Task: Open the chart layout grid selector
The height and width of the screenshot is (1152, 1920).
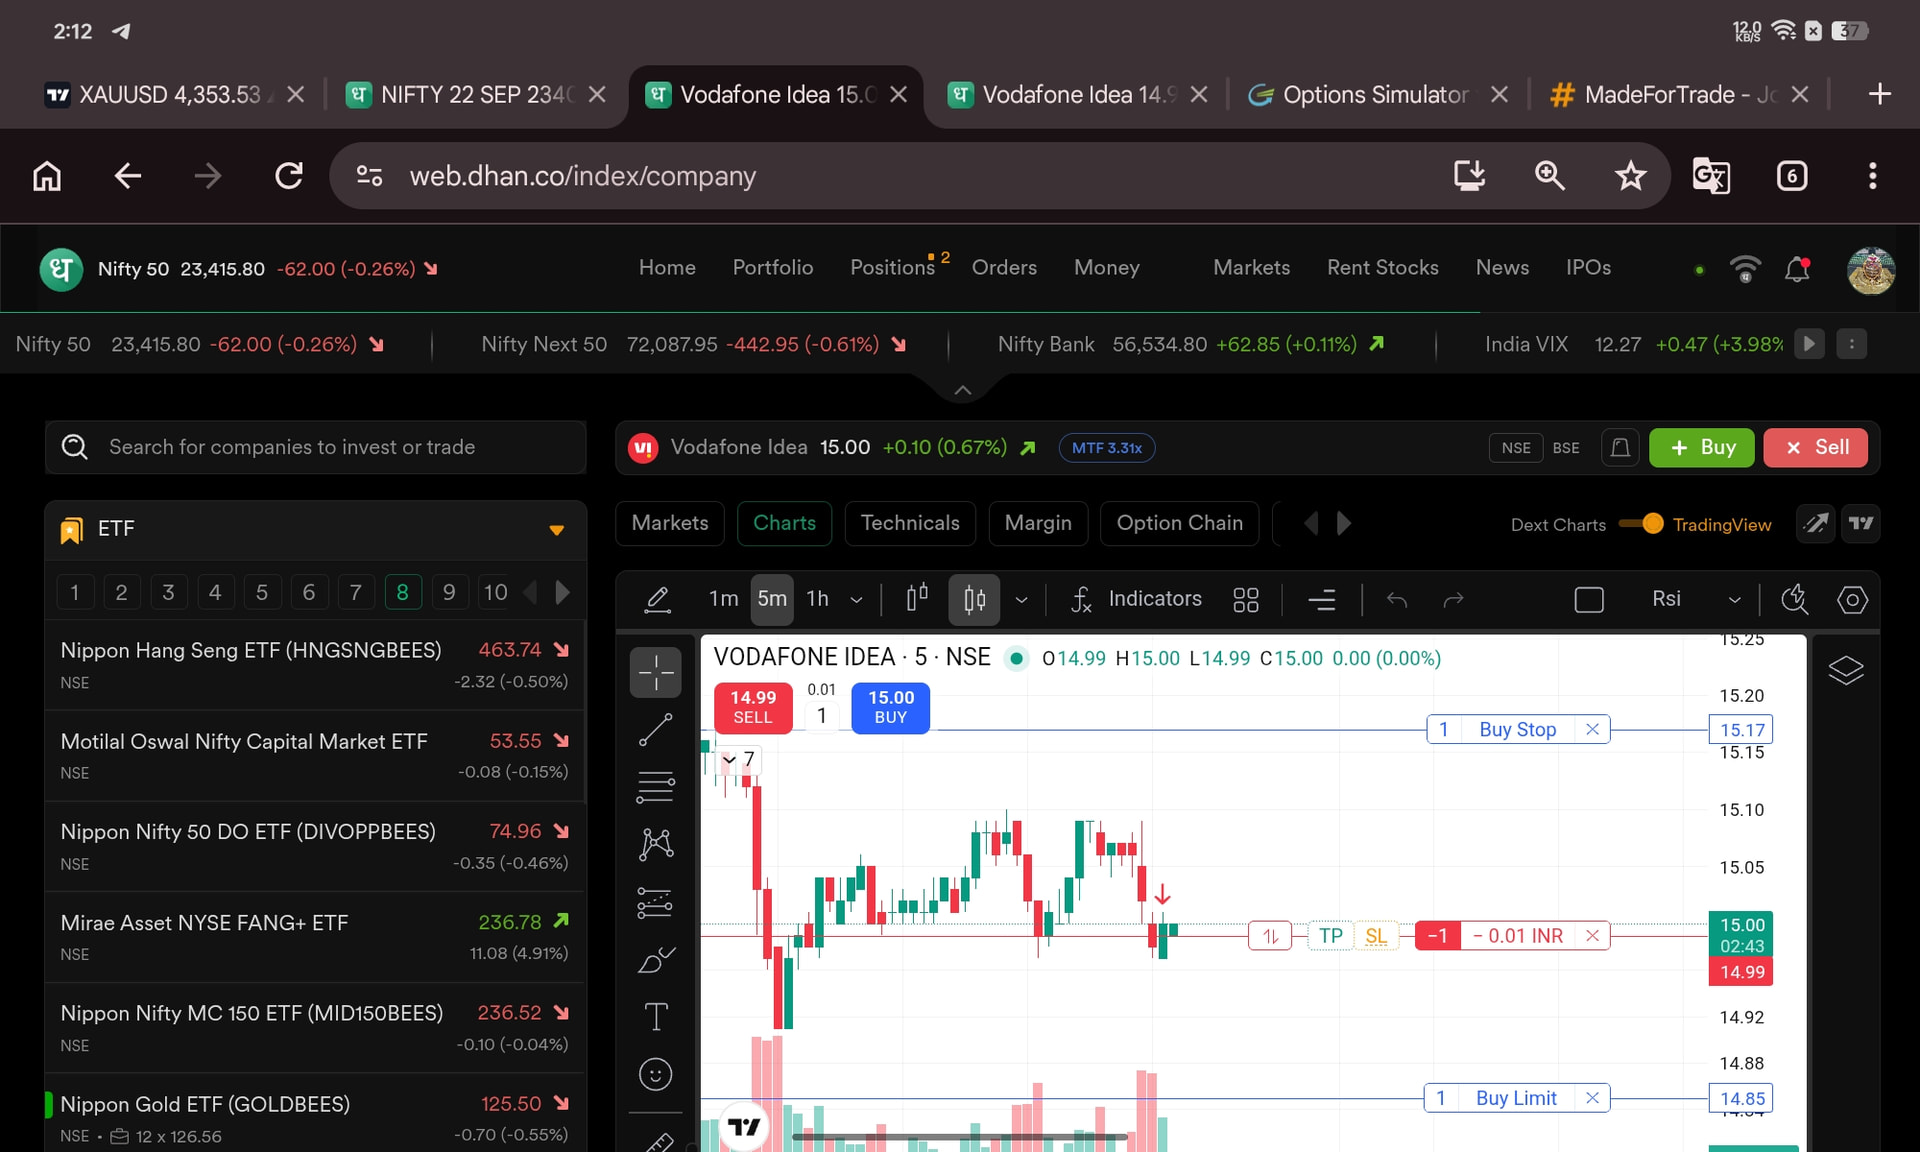Action: (x=1246, y=599)
